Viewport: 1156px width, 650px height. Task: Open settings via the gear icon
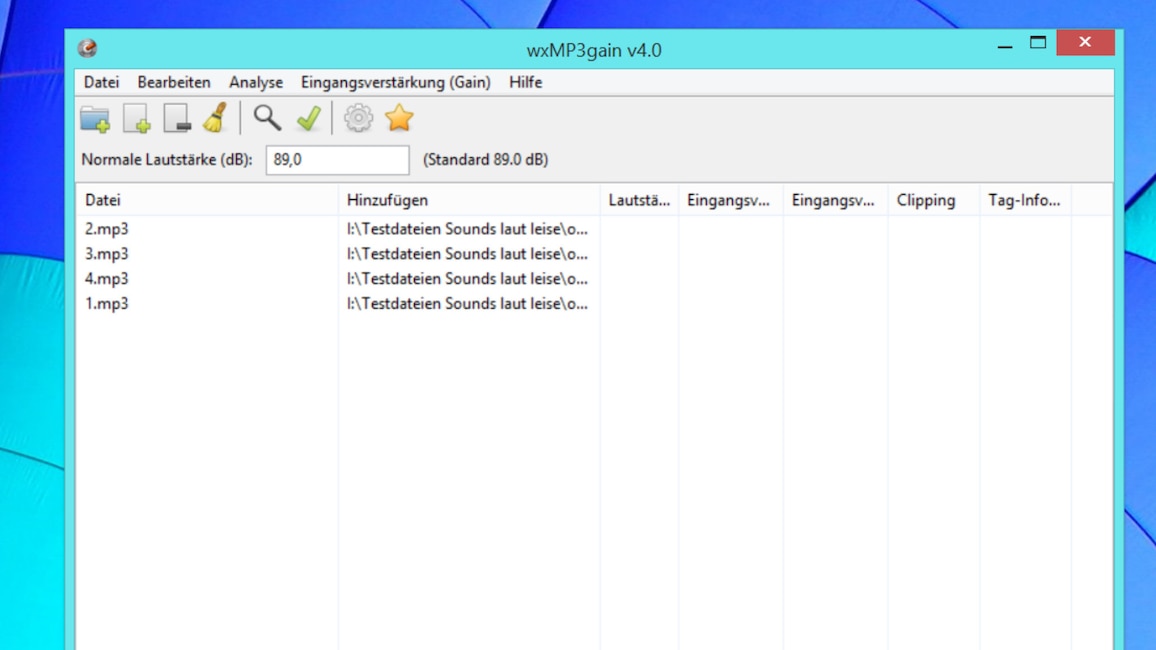tap(358, 118)
